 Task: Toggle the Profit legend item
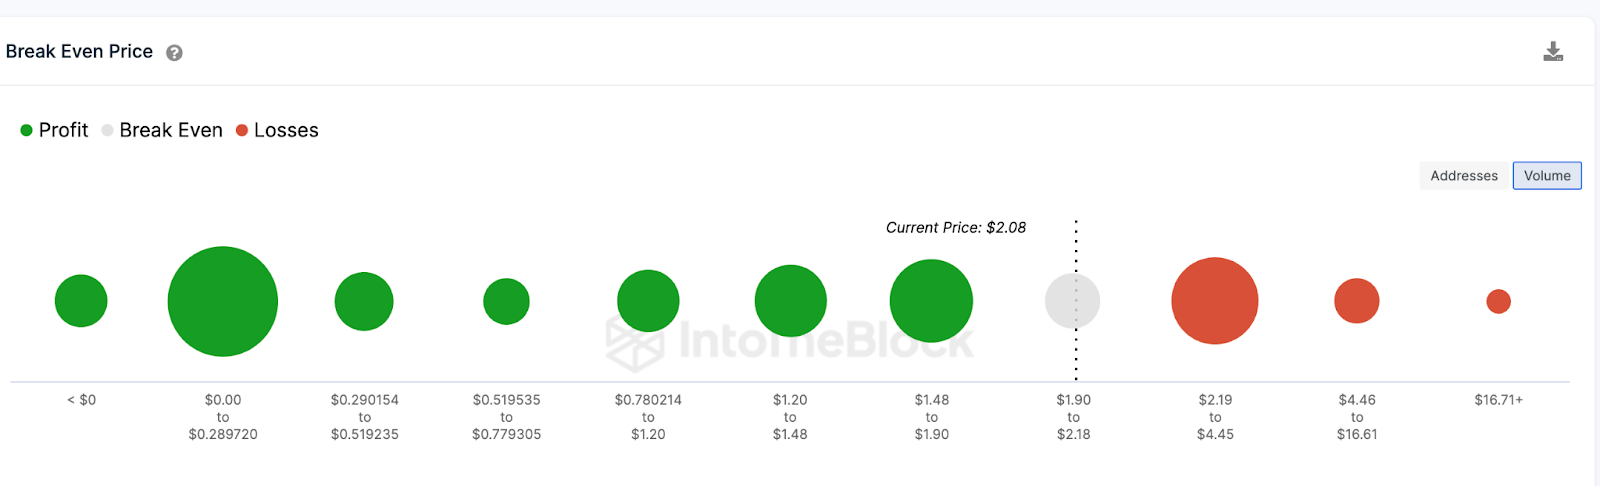(54, 130)
